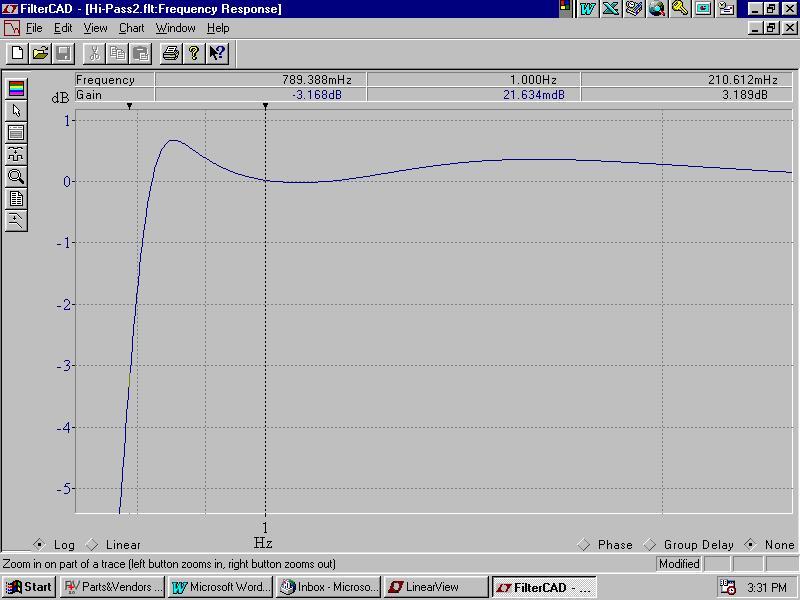Click the rainbow color palette icon

[16, 89]
